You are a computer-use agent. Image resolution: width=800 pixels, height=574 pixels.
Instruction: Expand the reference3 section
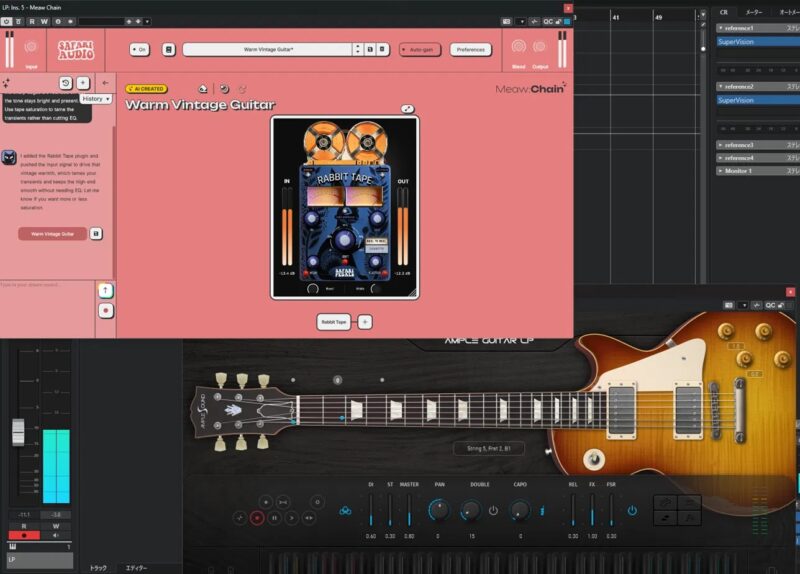(720, 145)
